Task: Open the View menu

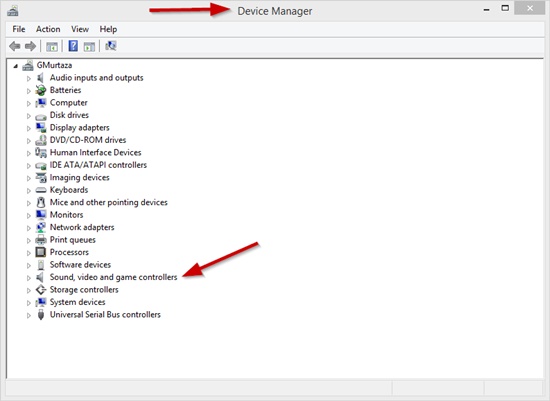Action: click(80, 29)
